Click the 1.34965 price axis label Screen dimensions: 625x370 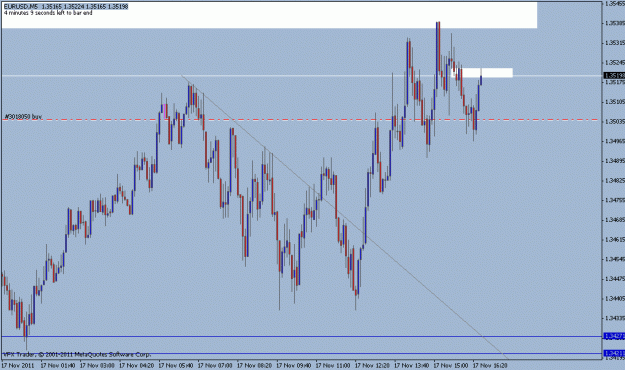(x=615, y=141)
